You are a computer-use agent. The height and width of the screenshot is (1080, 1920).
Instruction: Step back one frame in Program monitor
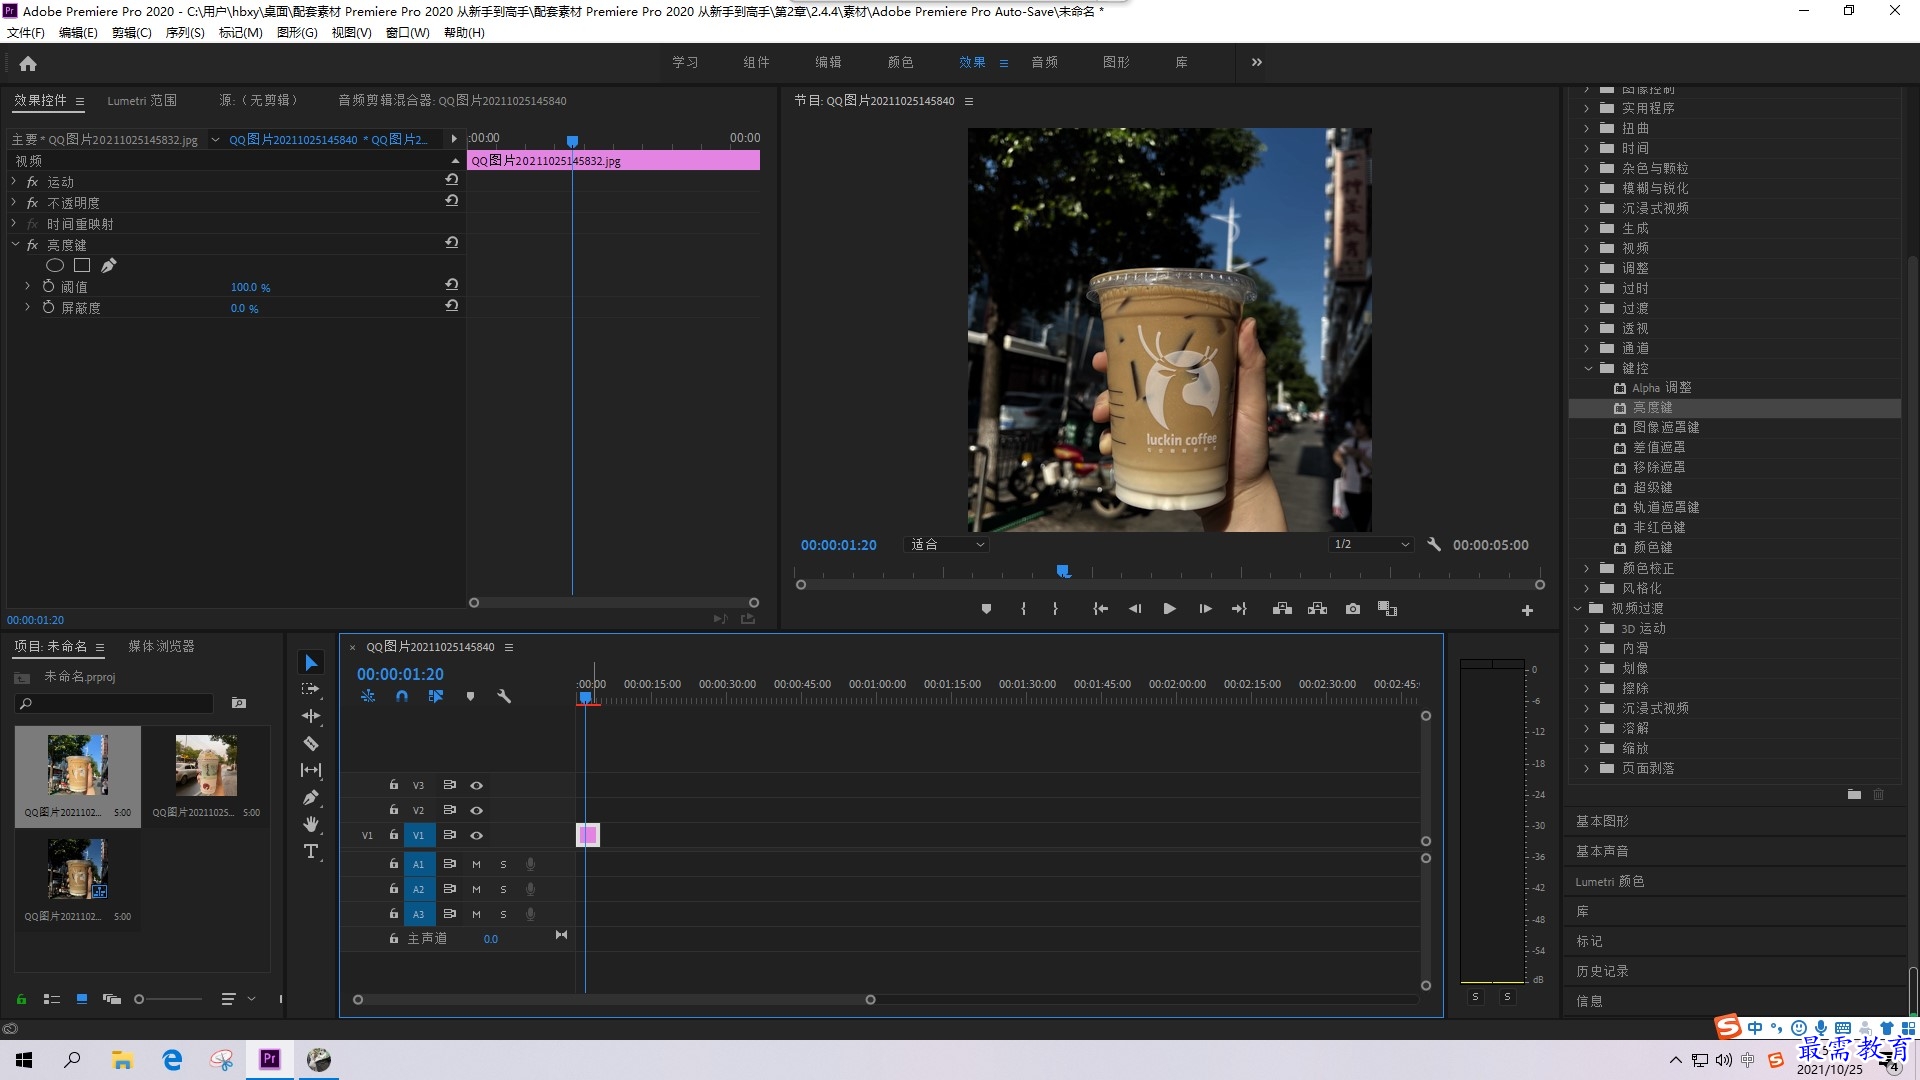pos(1135,609)
